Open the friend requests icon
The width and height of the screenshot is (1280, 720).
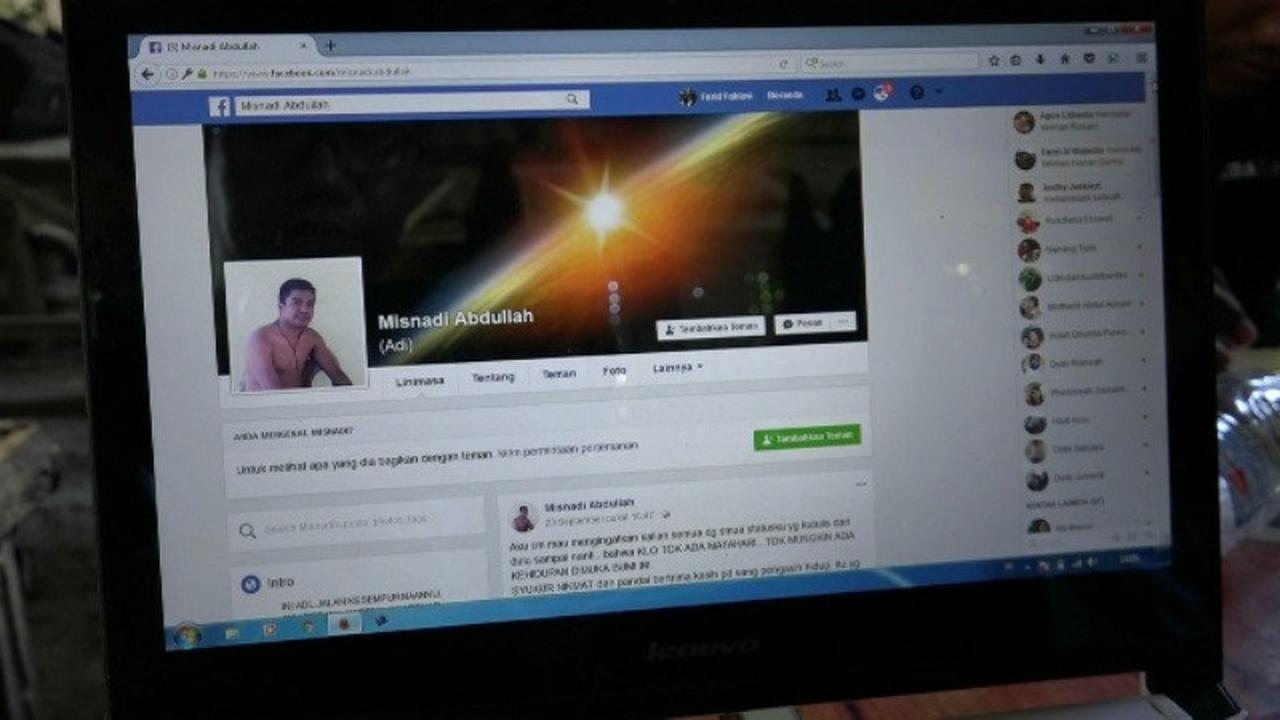click(832, 95)
